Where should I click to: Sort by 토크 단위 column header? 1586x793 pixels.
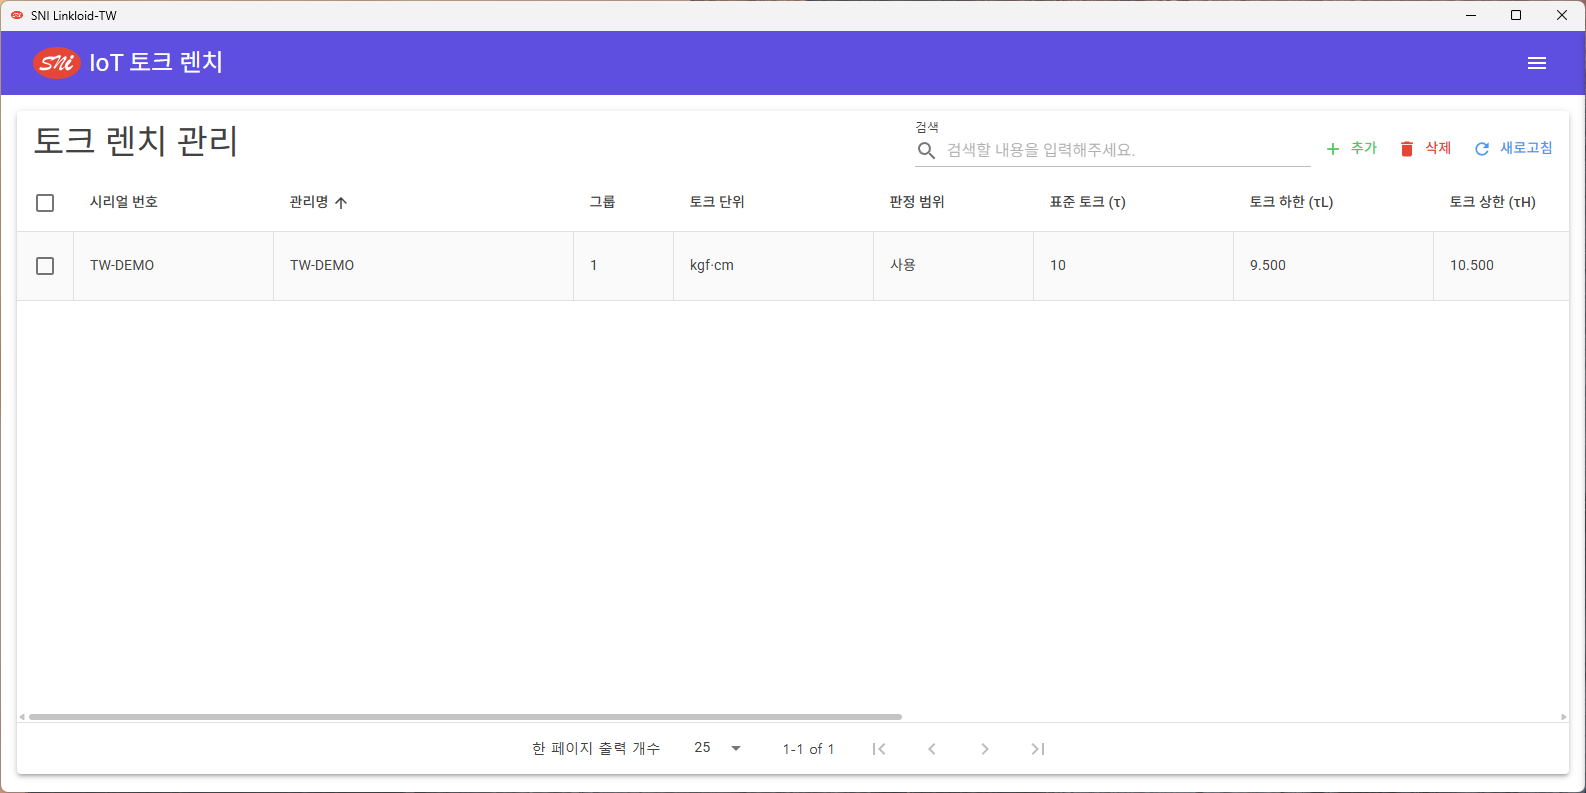717,202
